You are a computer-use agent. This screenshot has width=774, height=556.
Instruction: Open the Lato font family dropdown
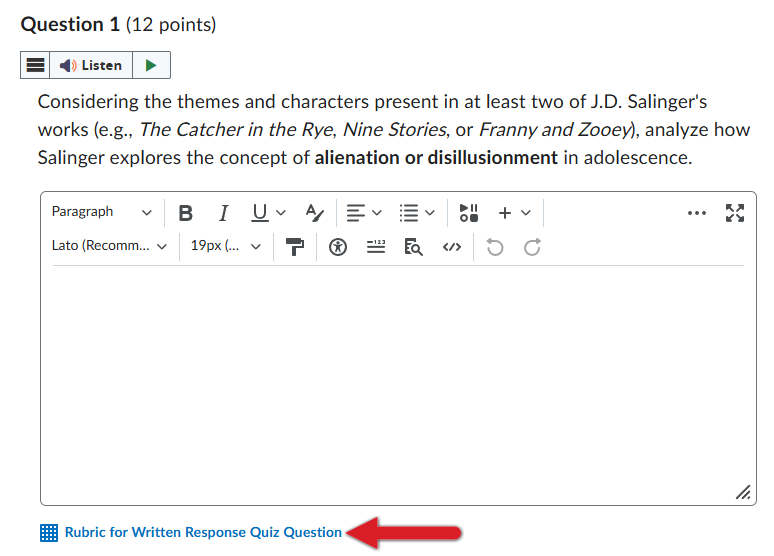click(x=109, y=247)
